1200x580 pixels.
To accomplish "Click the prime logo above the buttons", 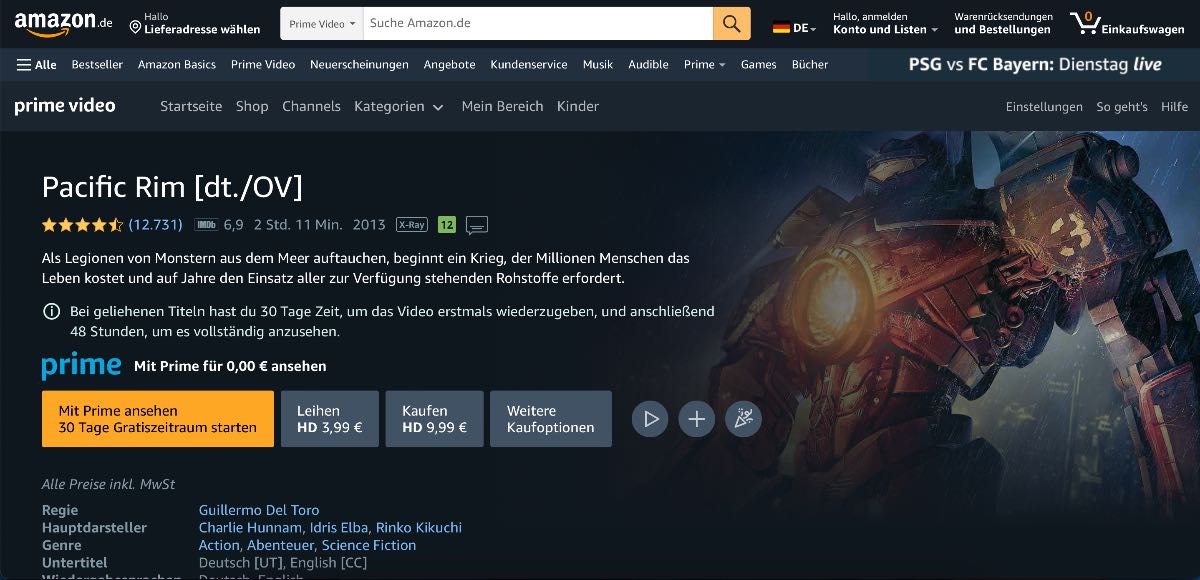I will (x=81, y=367).
